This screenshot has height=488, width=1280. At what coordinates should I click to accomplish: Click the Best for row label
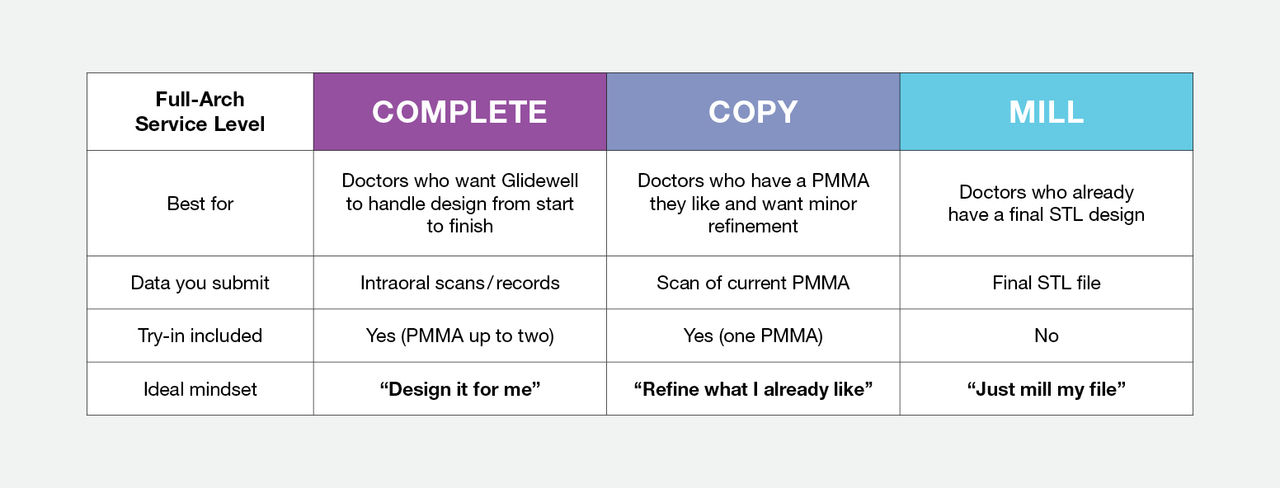click(200, 203)
